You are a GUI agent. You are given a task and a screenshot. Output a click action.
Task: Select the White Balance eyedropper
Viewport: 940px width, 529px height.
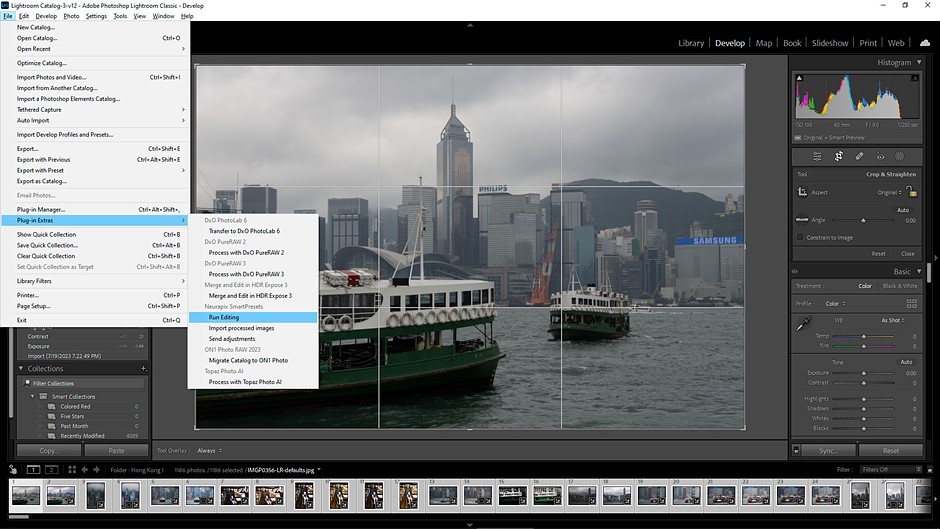pyautogui.click(x=805, y=324)
